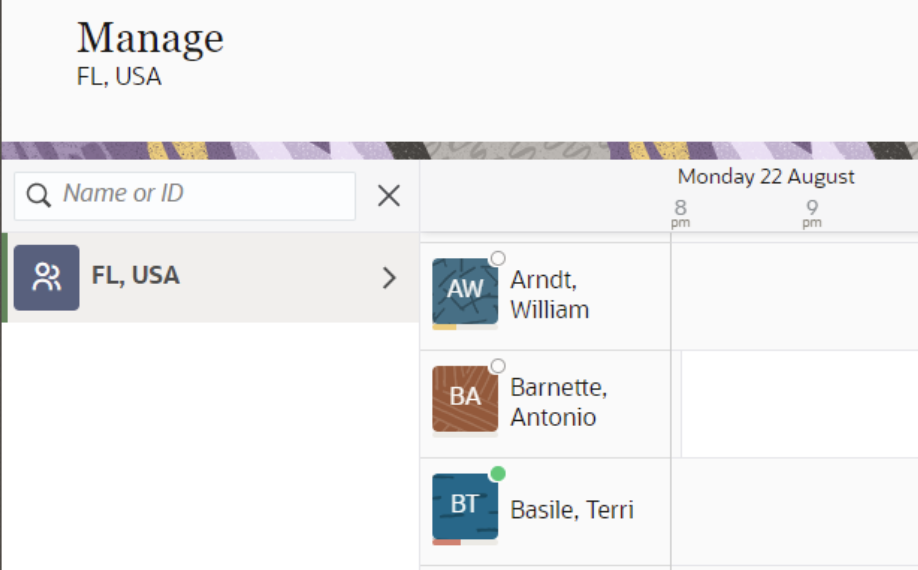Open Arndt, William resource name

(x=549, y=294)
